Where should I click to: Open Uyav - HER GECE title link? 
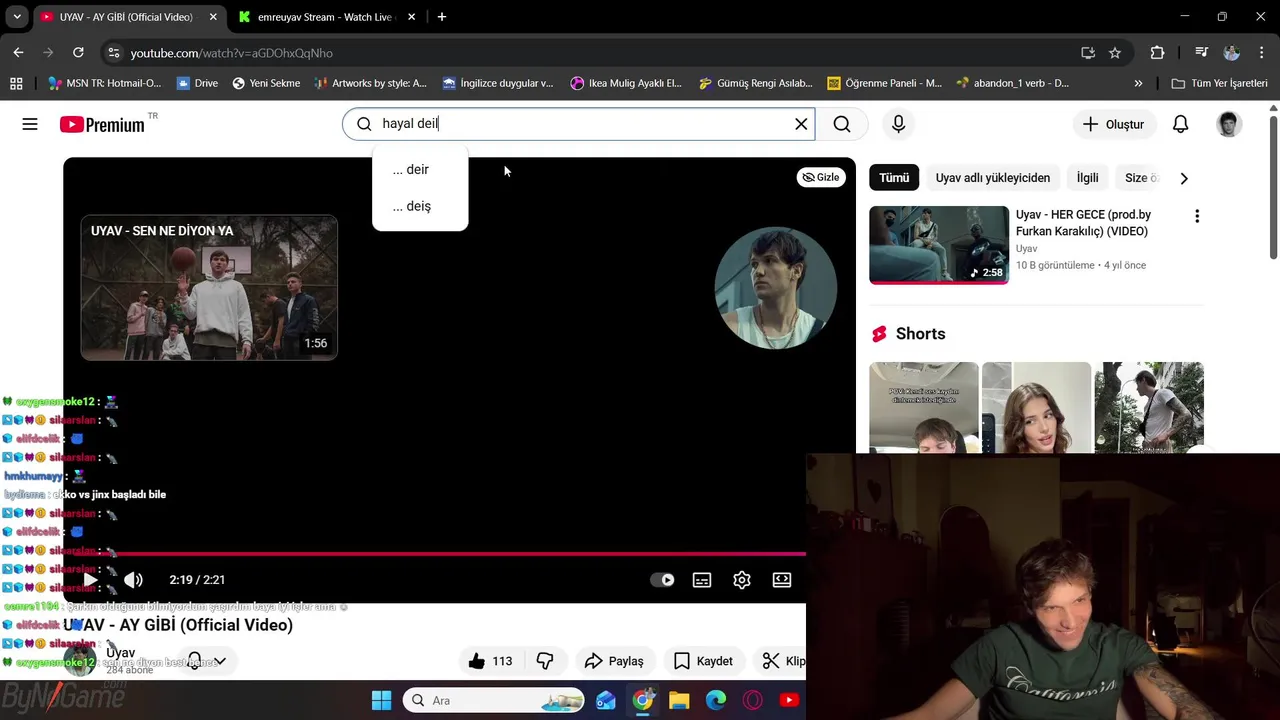click(x=1083, y=223)
